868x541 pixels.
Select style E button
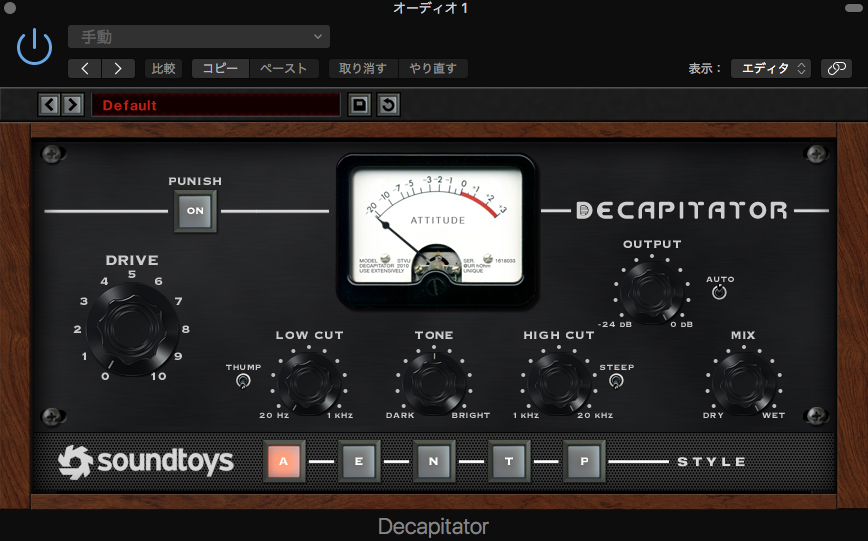[359, 461]
